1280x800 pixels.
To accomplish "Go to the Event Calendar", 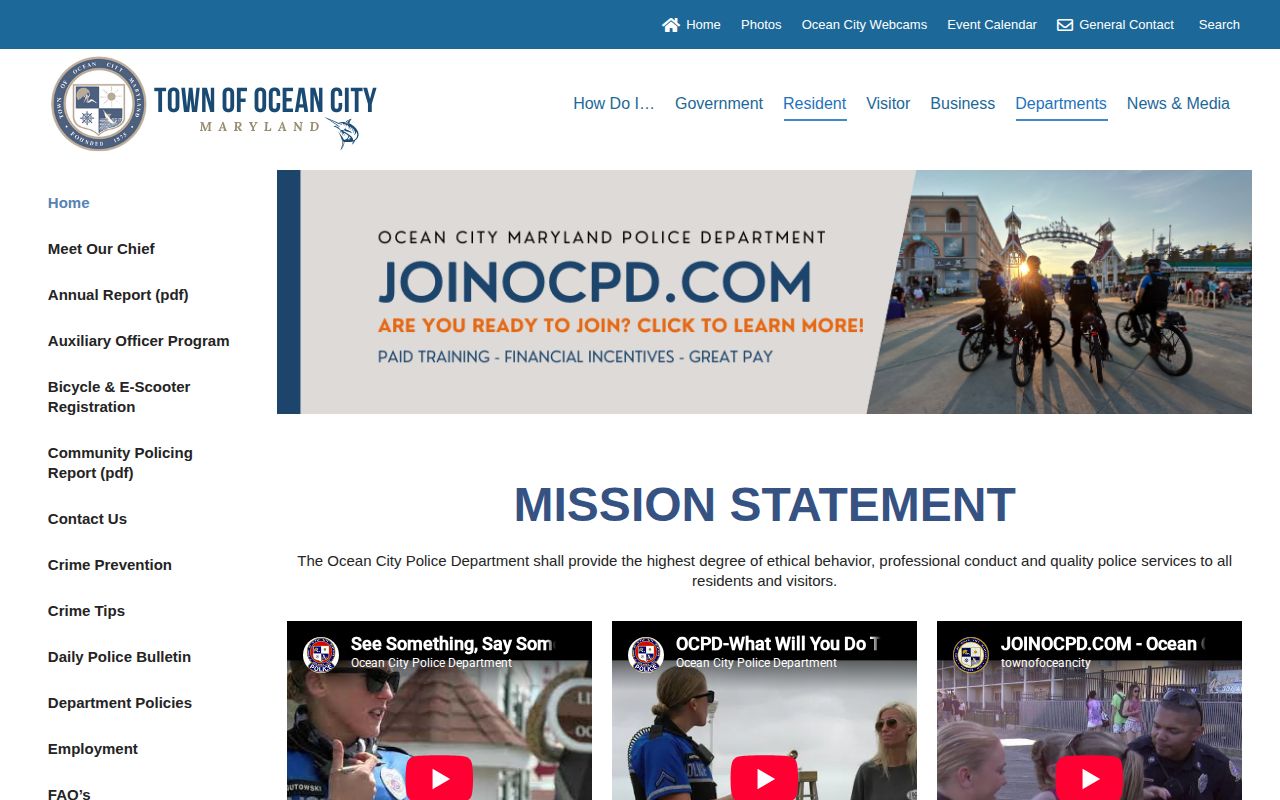I will click(992, 25).
